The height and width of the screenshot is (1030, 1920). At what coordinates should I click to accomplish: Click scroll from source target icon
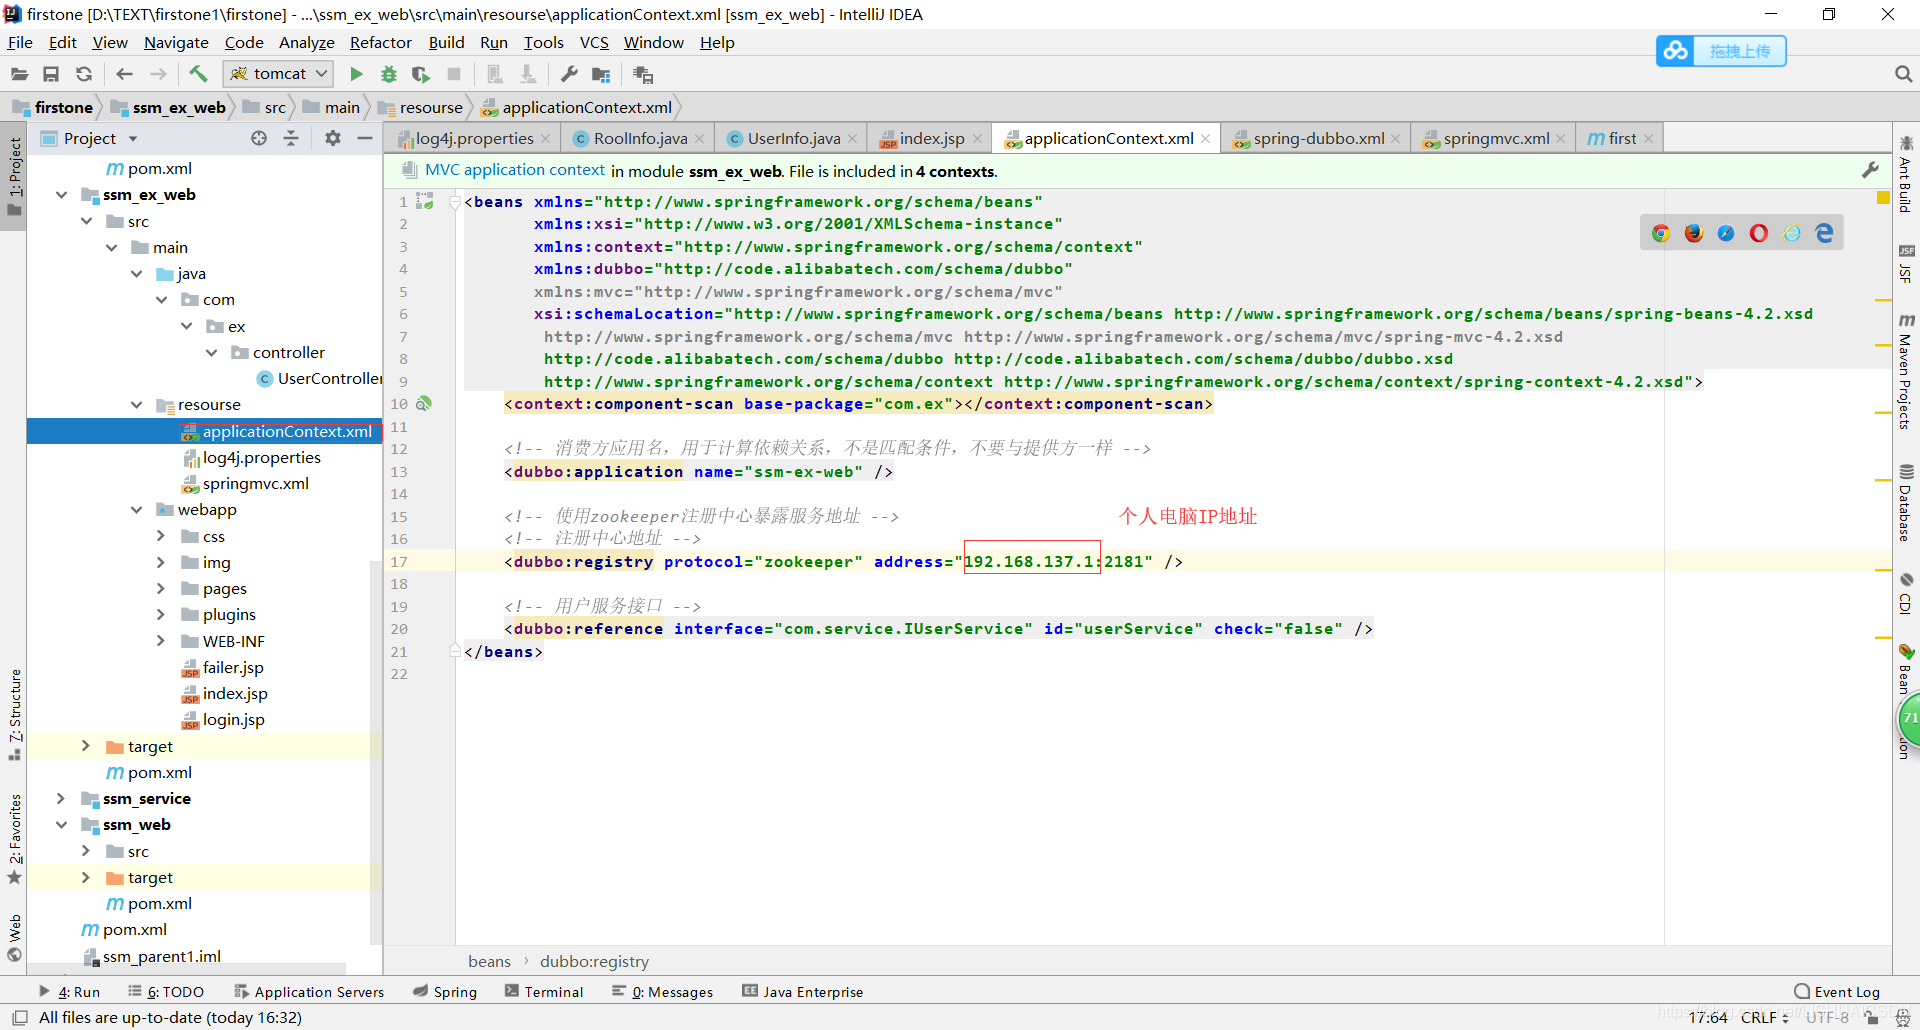(259, 138)
